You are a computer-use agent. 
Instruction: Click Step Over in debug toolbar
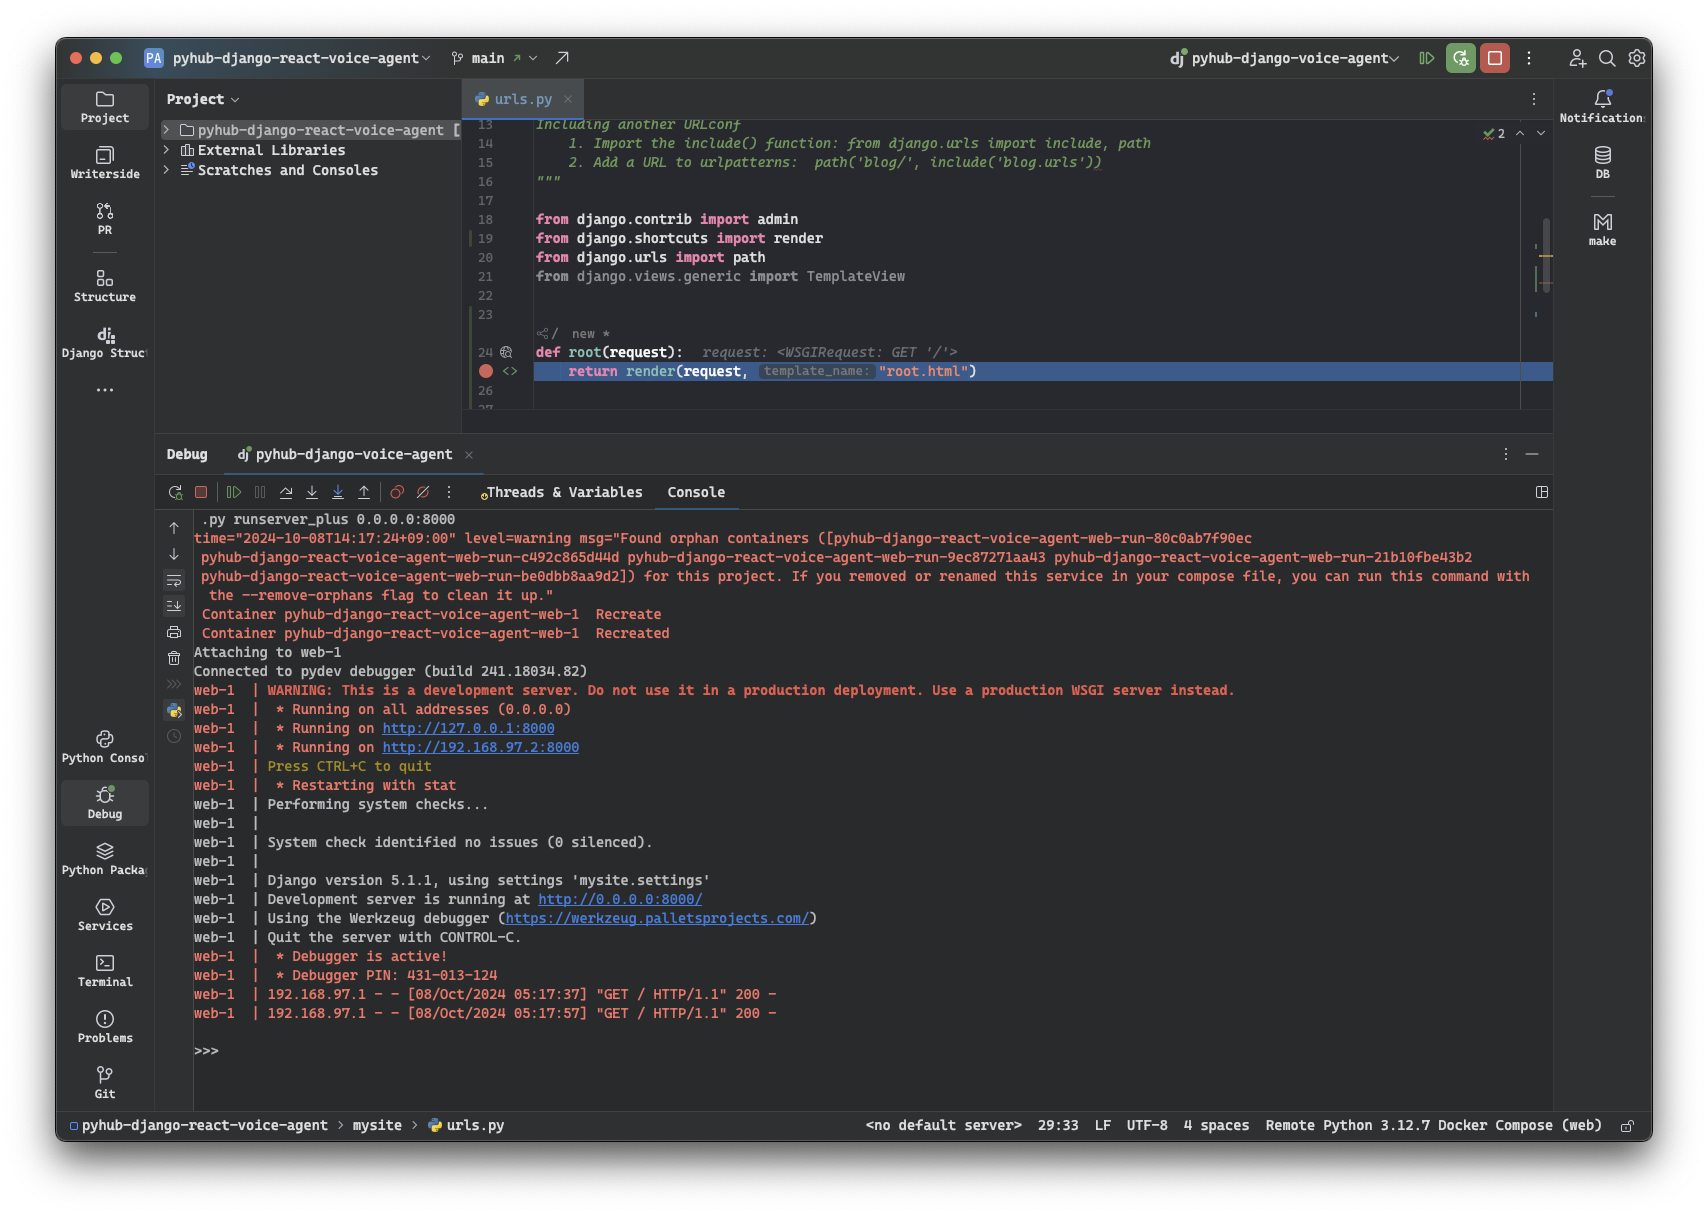click(286, 492)
